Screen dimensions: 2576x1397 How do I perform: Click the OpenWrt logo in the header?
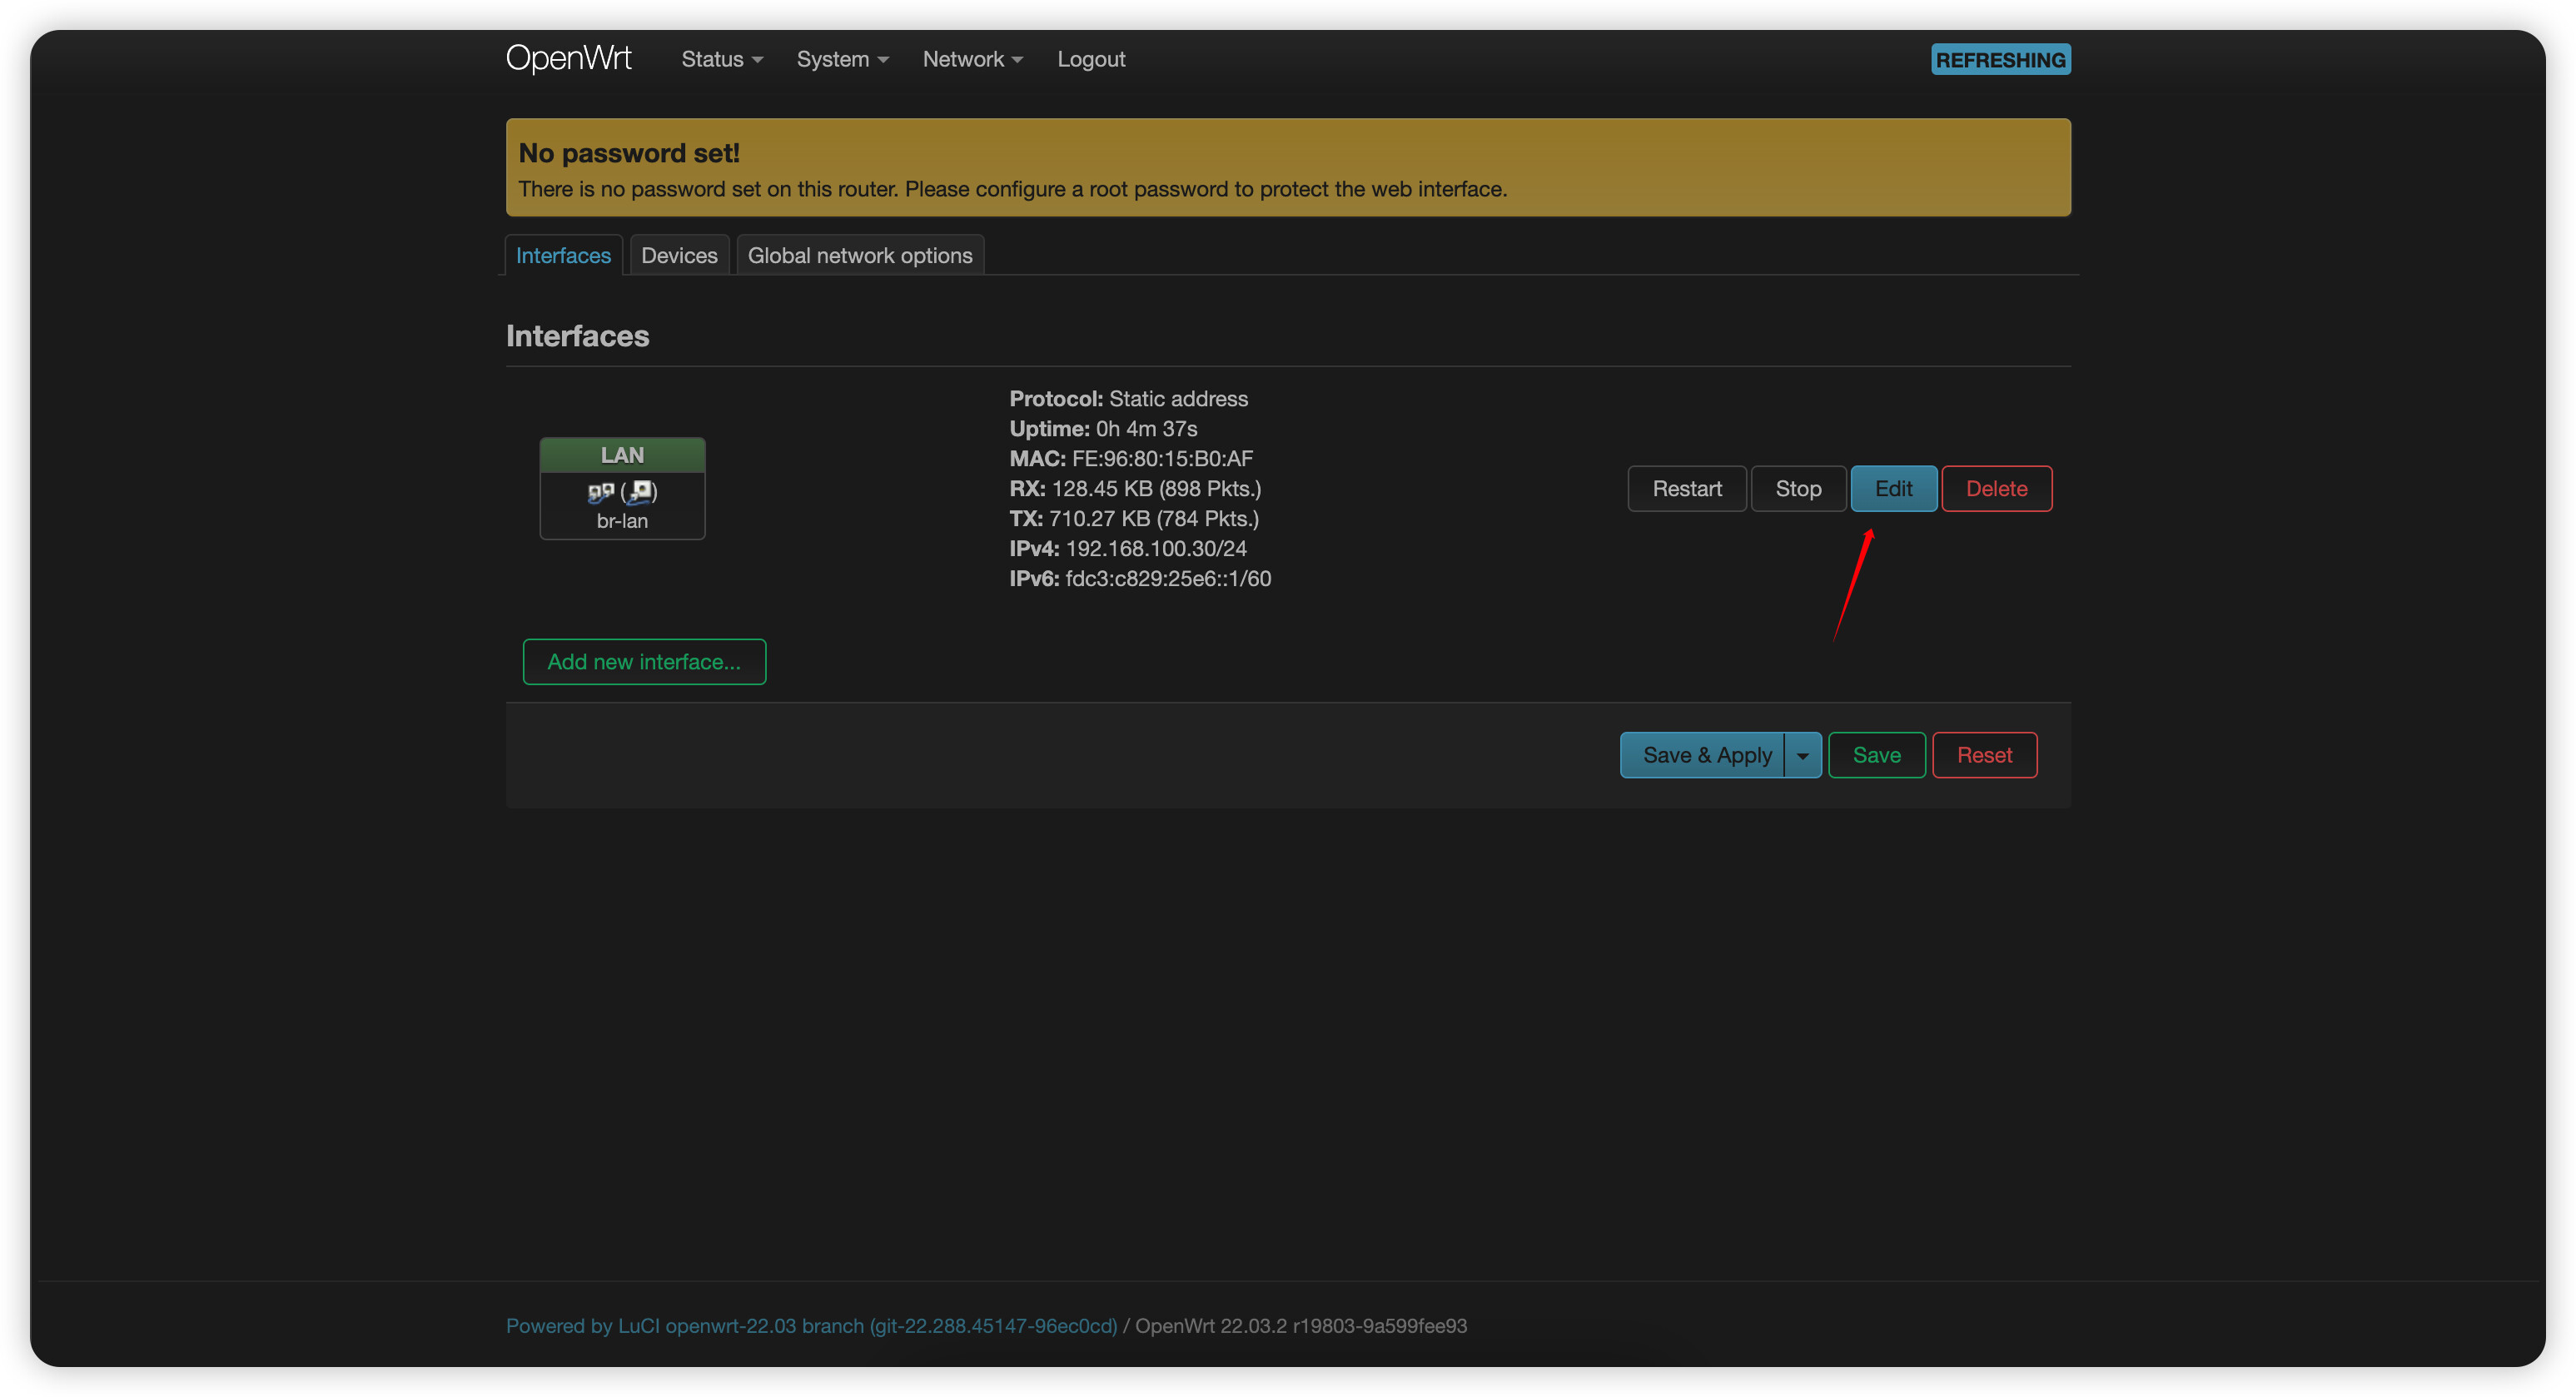click(568, 58)
